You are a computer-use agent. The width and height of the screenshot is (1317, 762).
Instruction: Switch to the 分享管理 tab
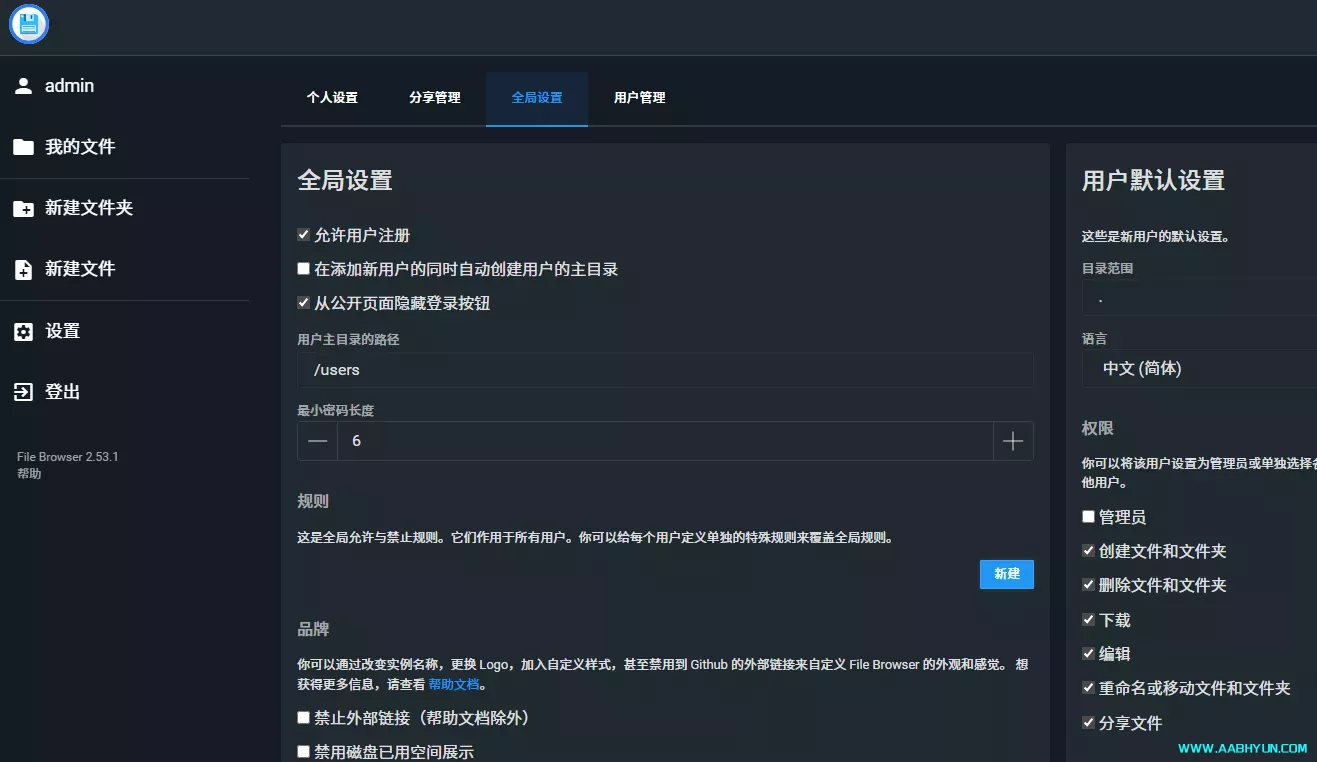(434, 98)
